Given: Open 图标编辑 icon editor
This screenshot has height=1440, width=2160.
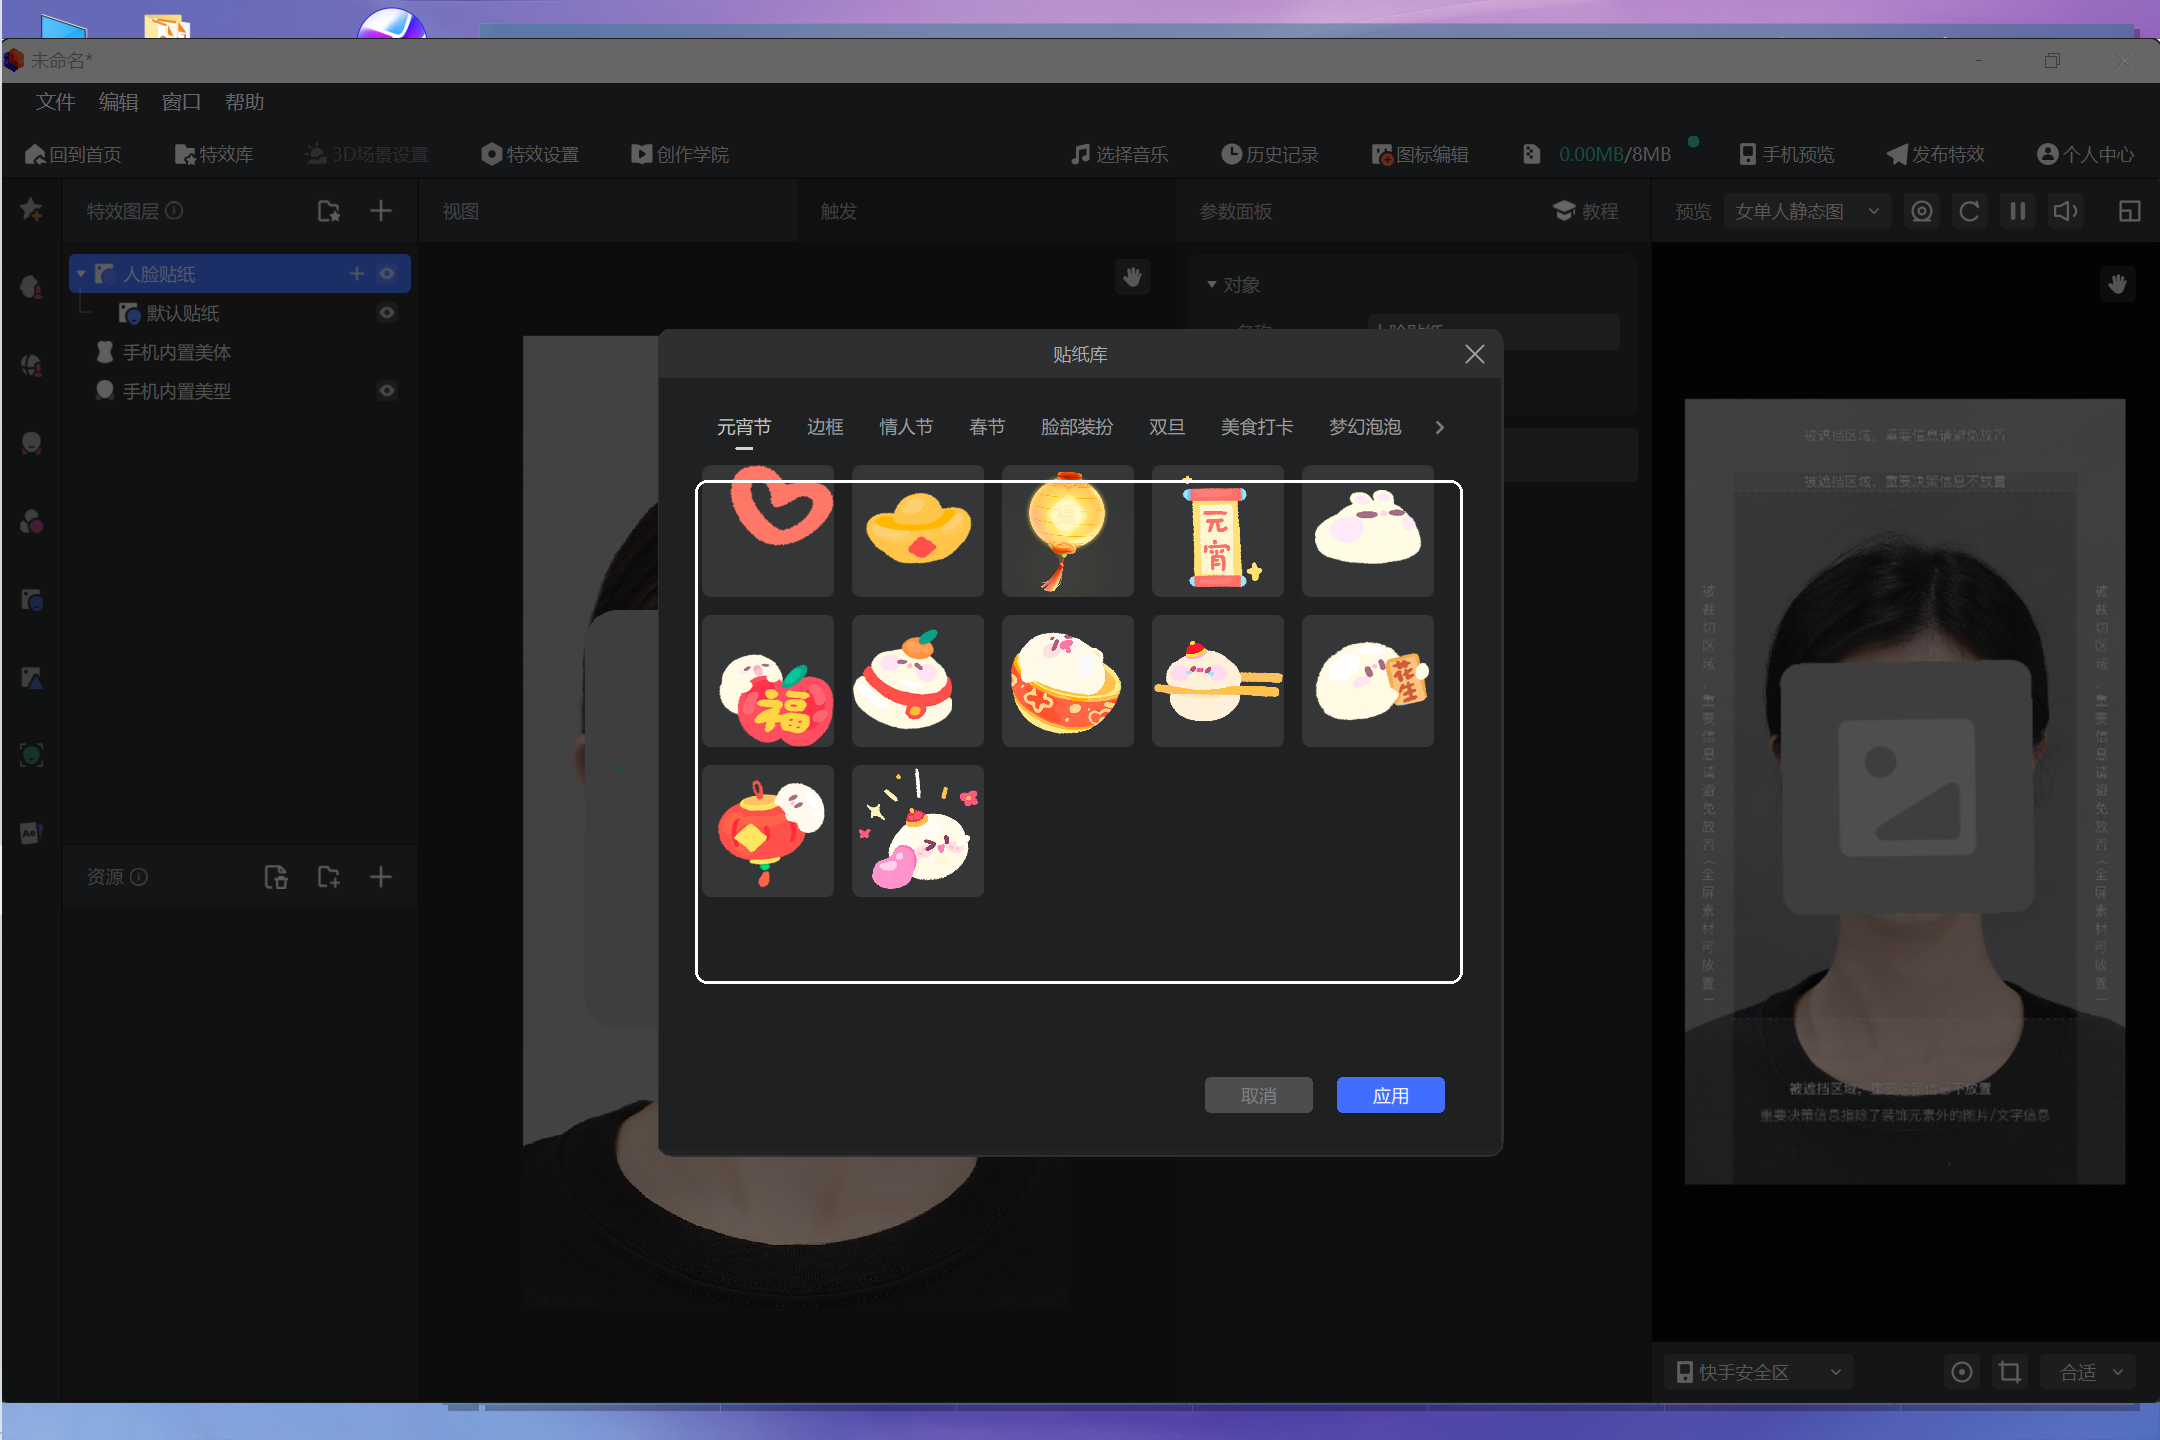Looking at the screenshot, I should pyautogui.click(x=1420, y=154).
